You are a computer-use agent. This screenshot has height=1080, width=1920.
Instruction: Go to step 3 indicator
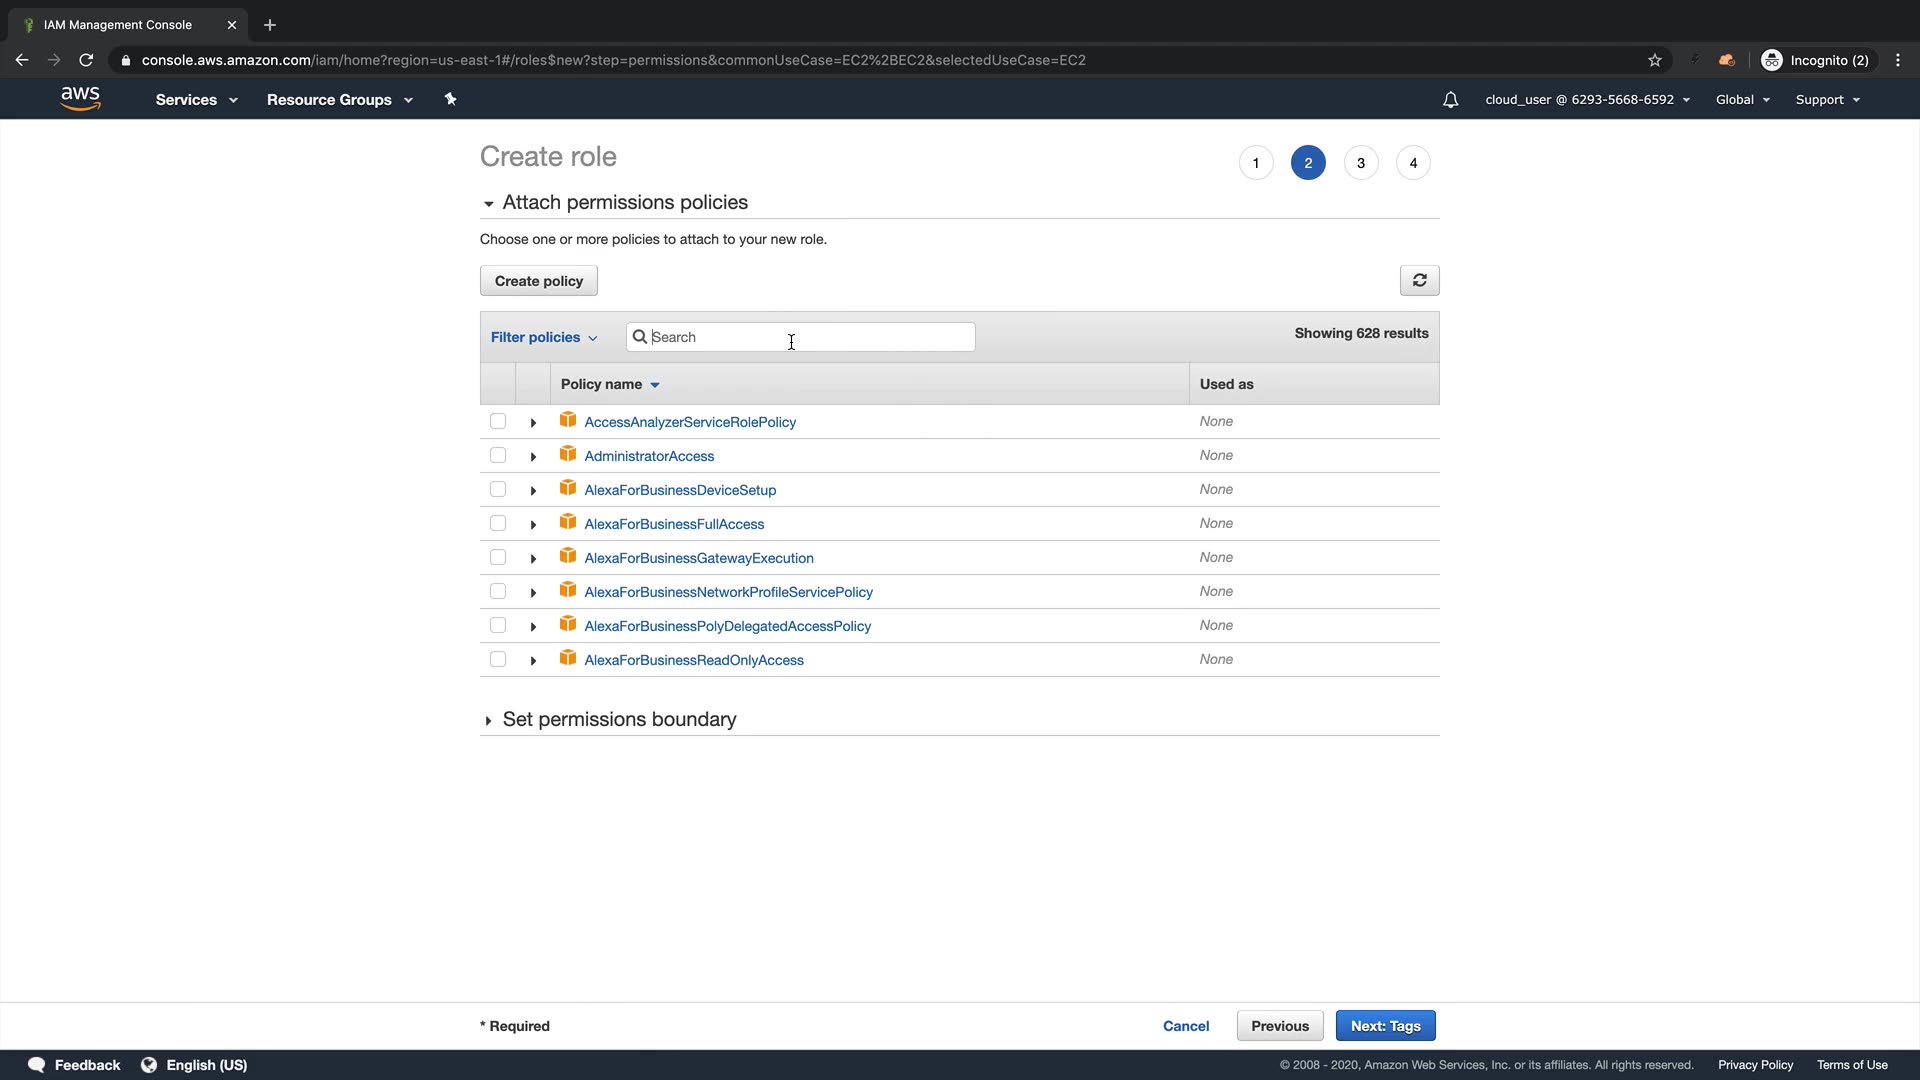click(x=1360, y=163)
